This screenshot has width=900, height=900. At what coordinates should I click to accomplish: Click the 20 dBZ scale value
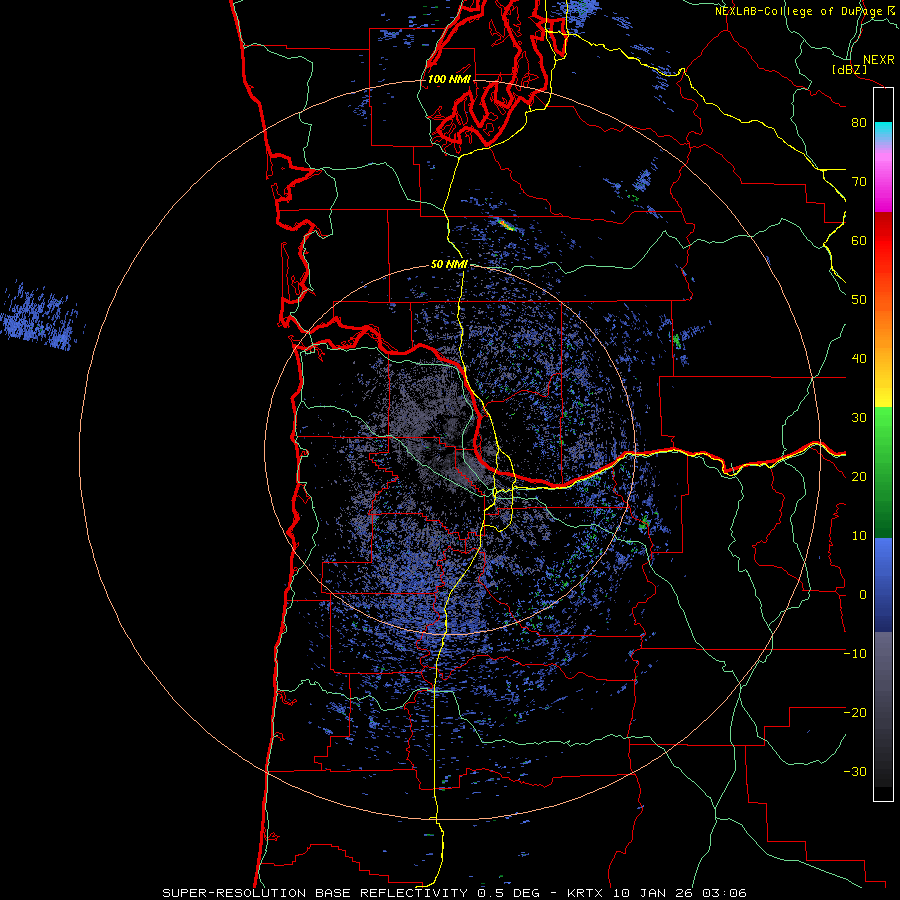tap(859, 477)
